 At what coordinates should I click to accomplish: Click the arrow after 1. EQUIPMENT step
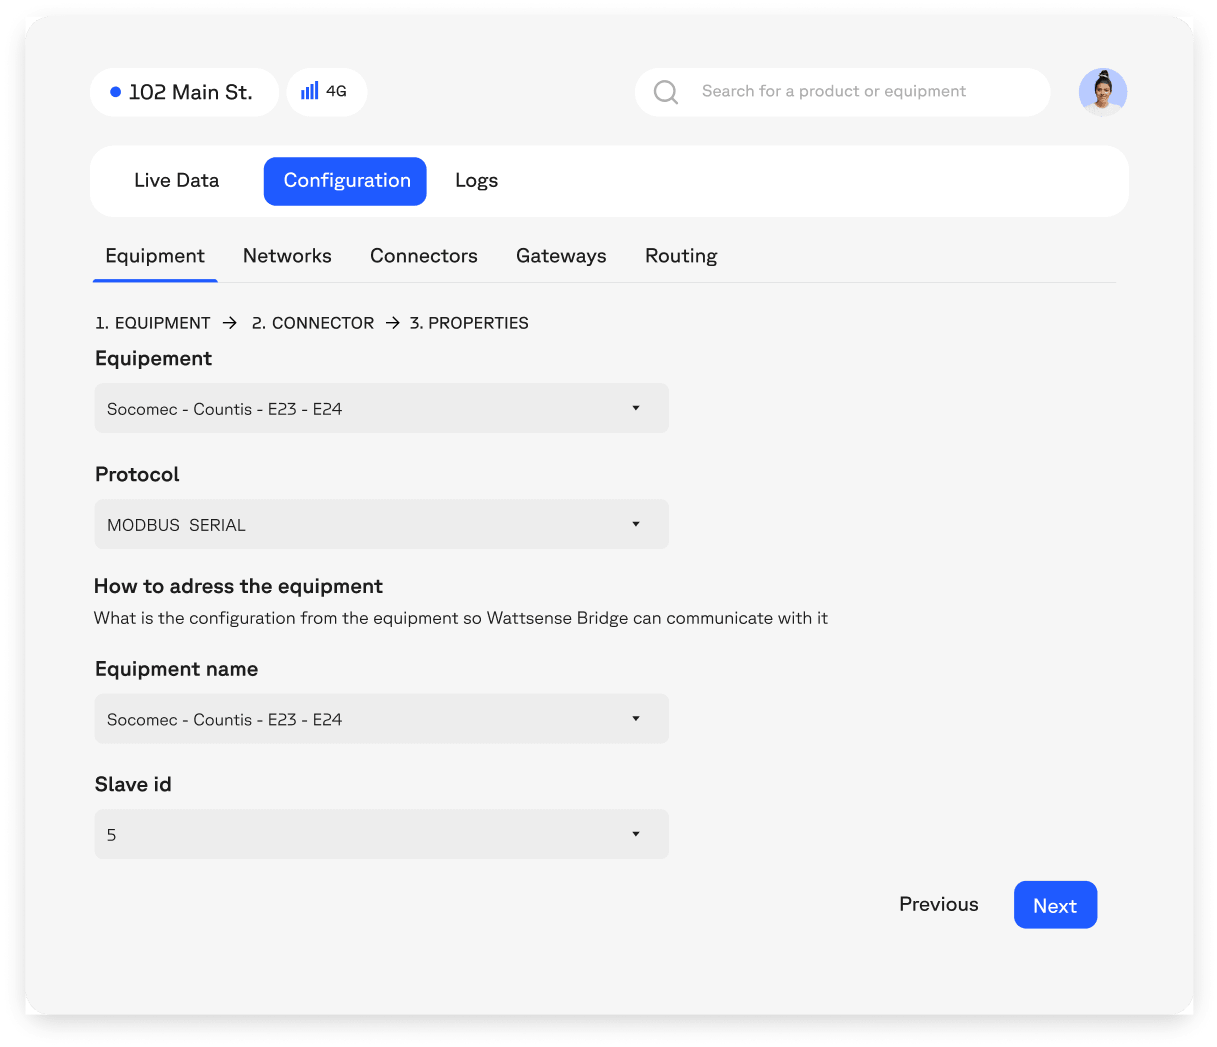[230, 323]
